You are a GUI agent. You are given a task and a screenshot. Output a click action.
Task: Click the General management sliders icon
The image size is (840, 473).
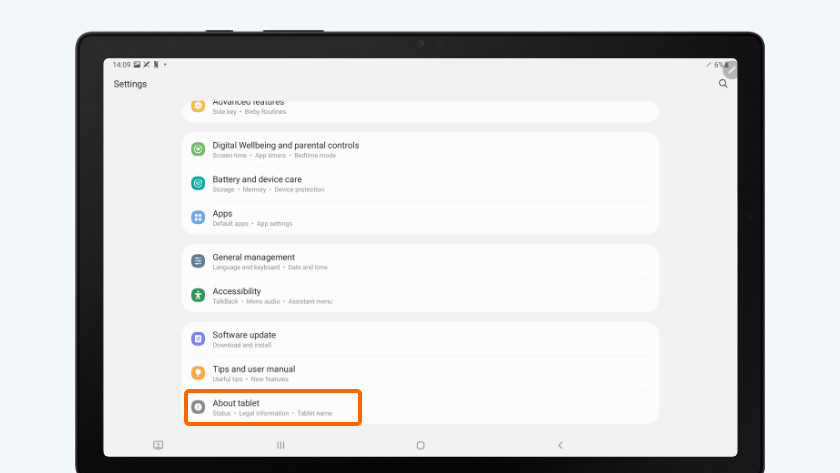198,261
